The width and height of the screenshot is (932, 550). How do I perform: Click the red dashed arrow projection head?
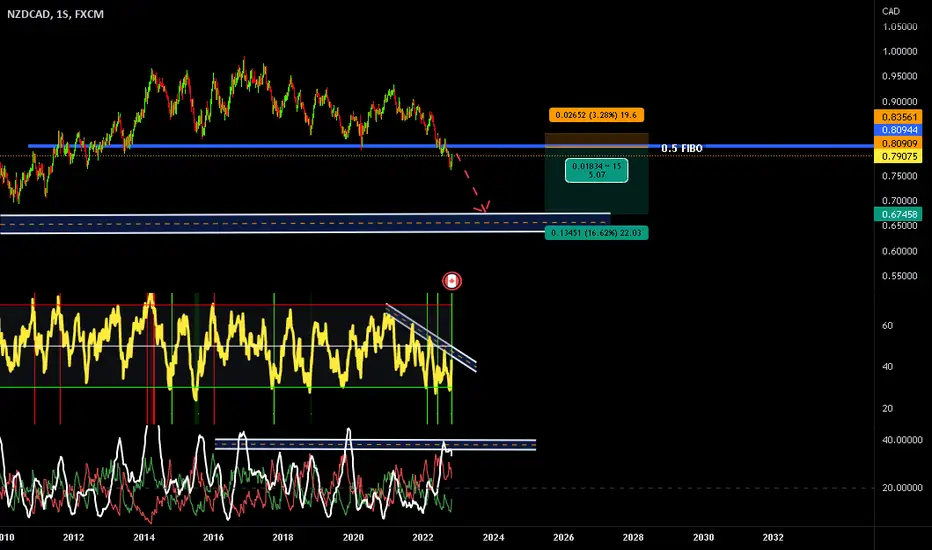pos(482,207)
